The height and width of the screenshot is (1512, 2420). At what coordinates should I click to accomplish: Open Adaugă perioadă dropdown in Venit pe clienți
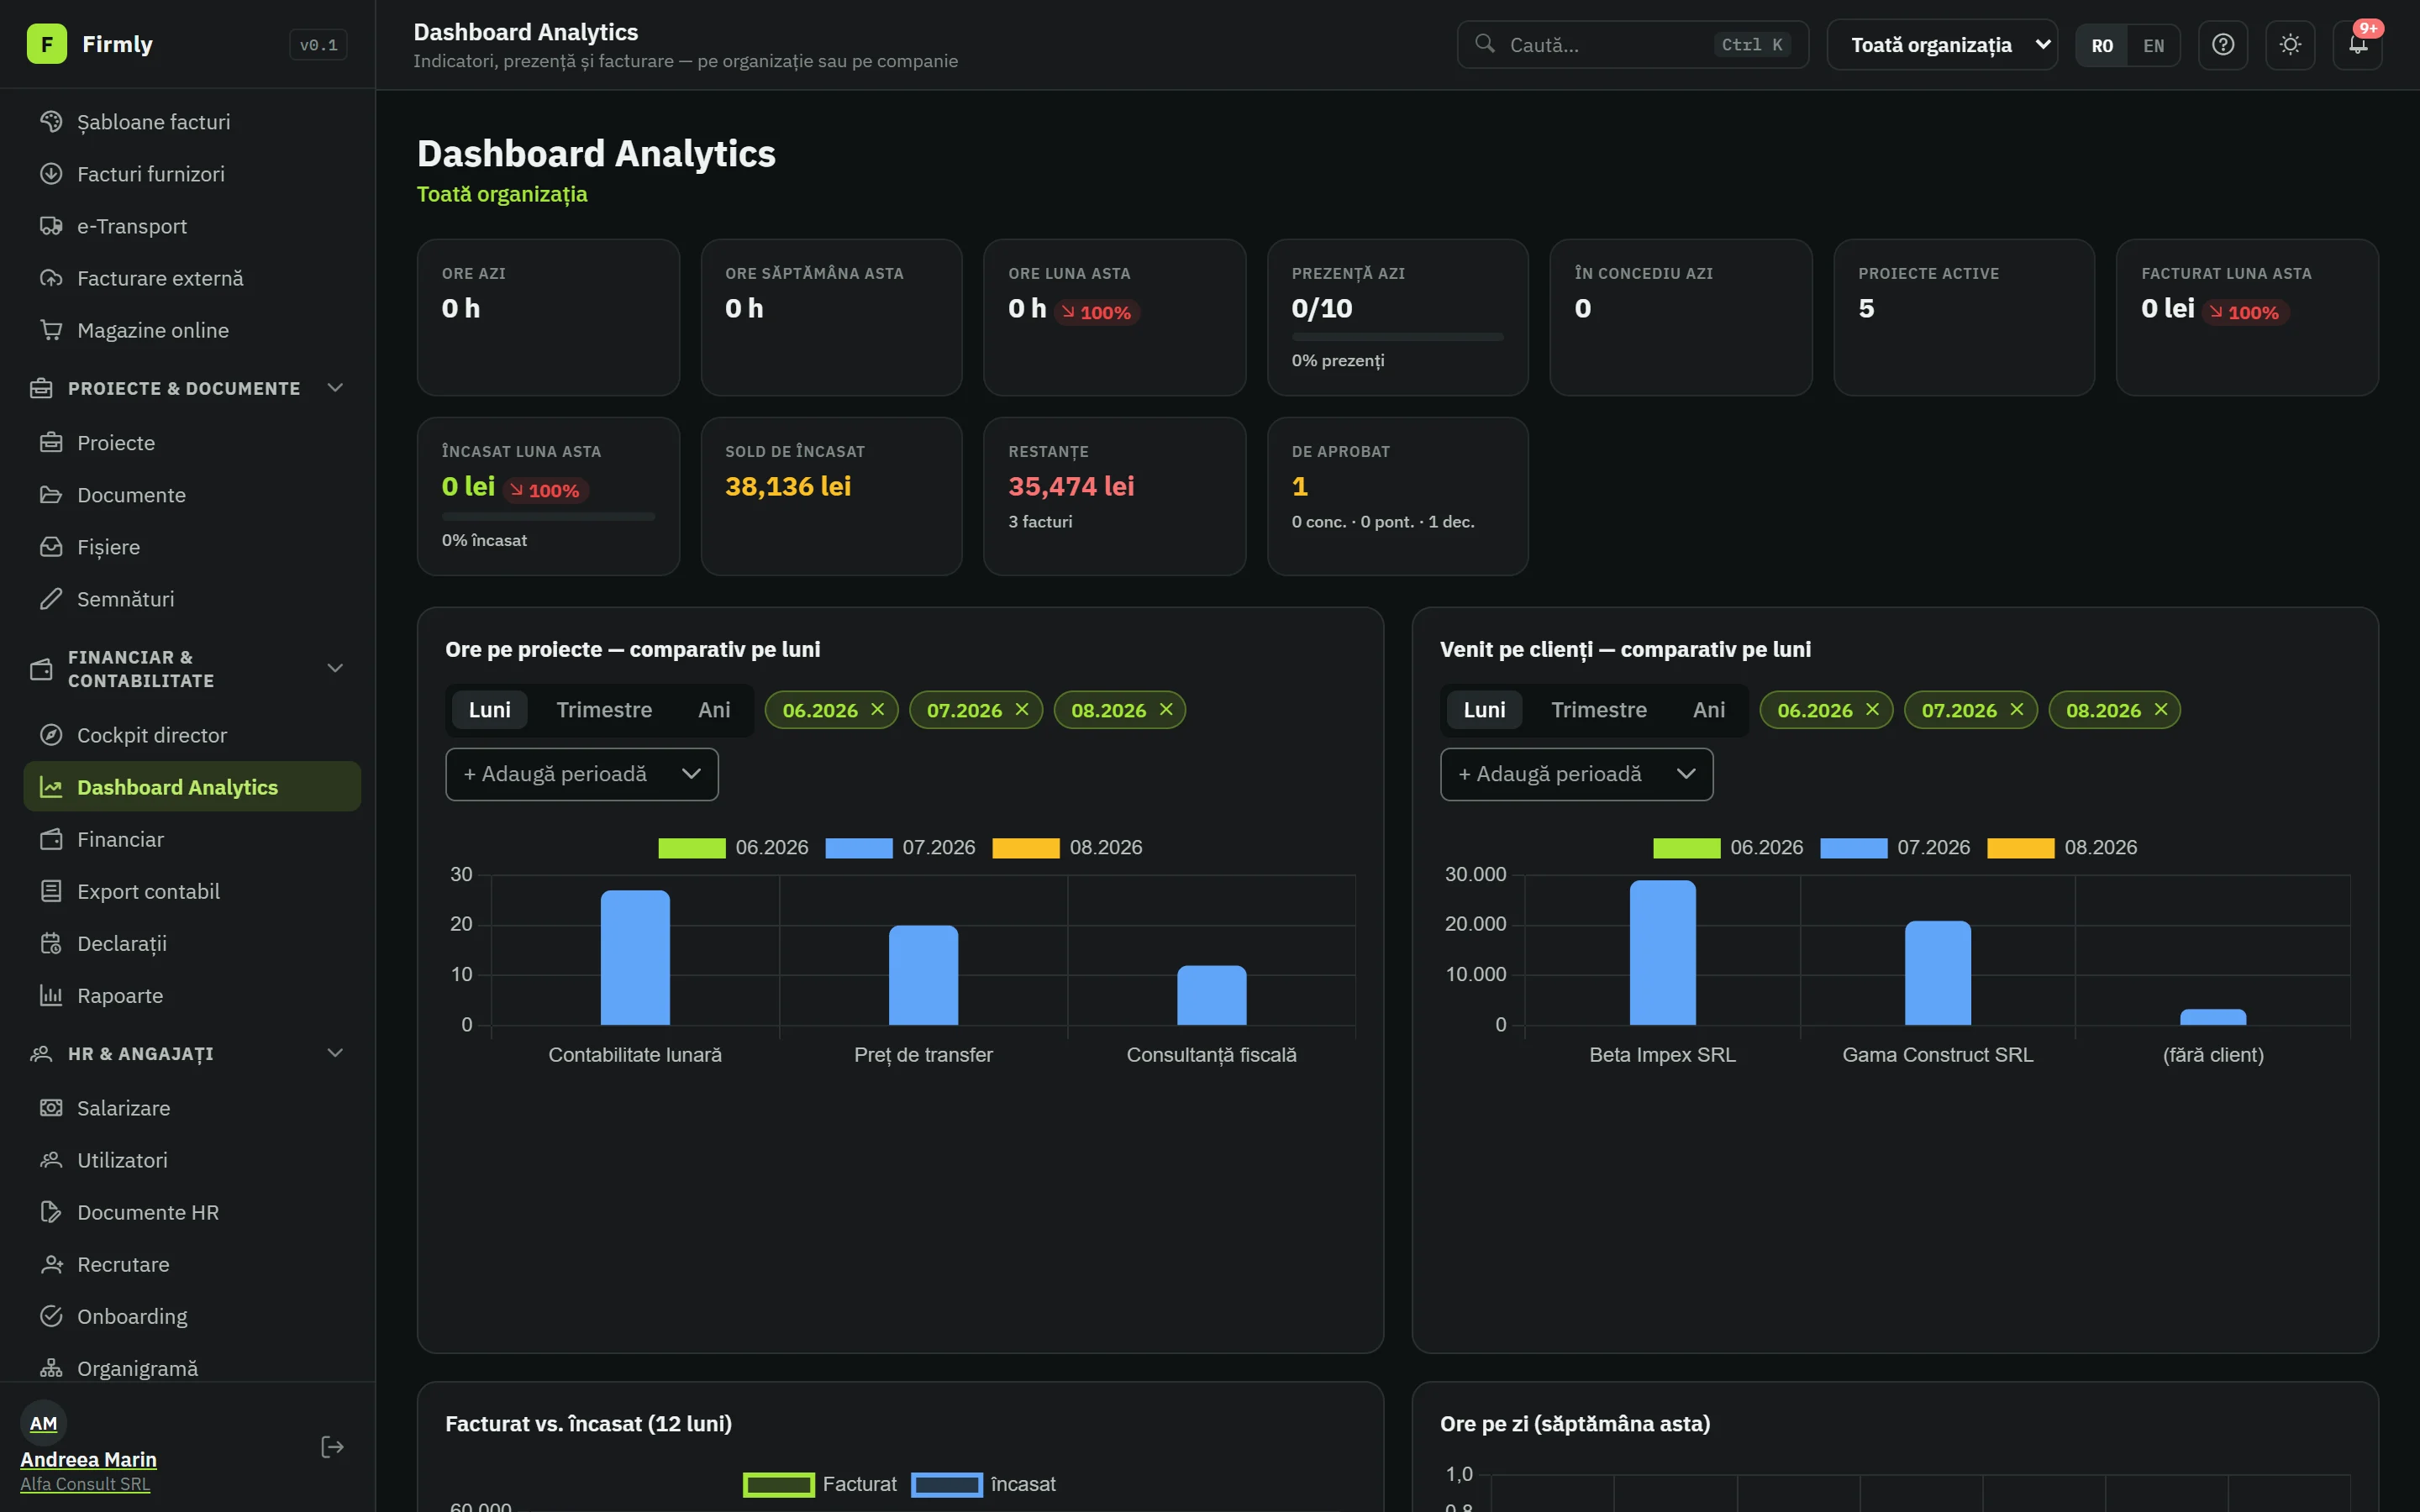click(1576, 774)
